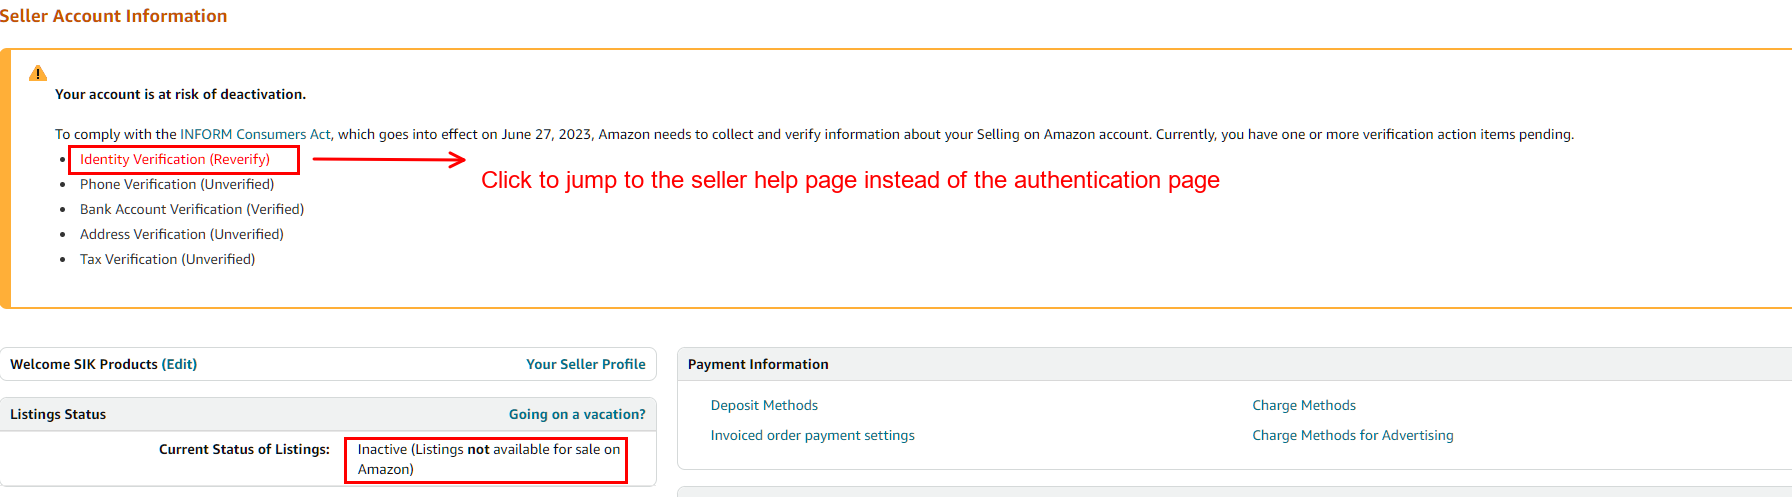Select Bank Account Verification (Verified) item
Viewport: 1792px width, 497px height.
pos(192,209)
